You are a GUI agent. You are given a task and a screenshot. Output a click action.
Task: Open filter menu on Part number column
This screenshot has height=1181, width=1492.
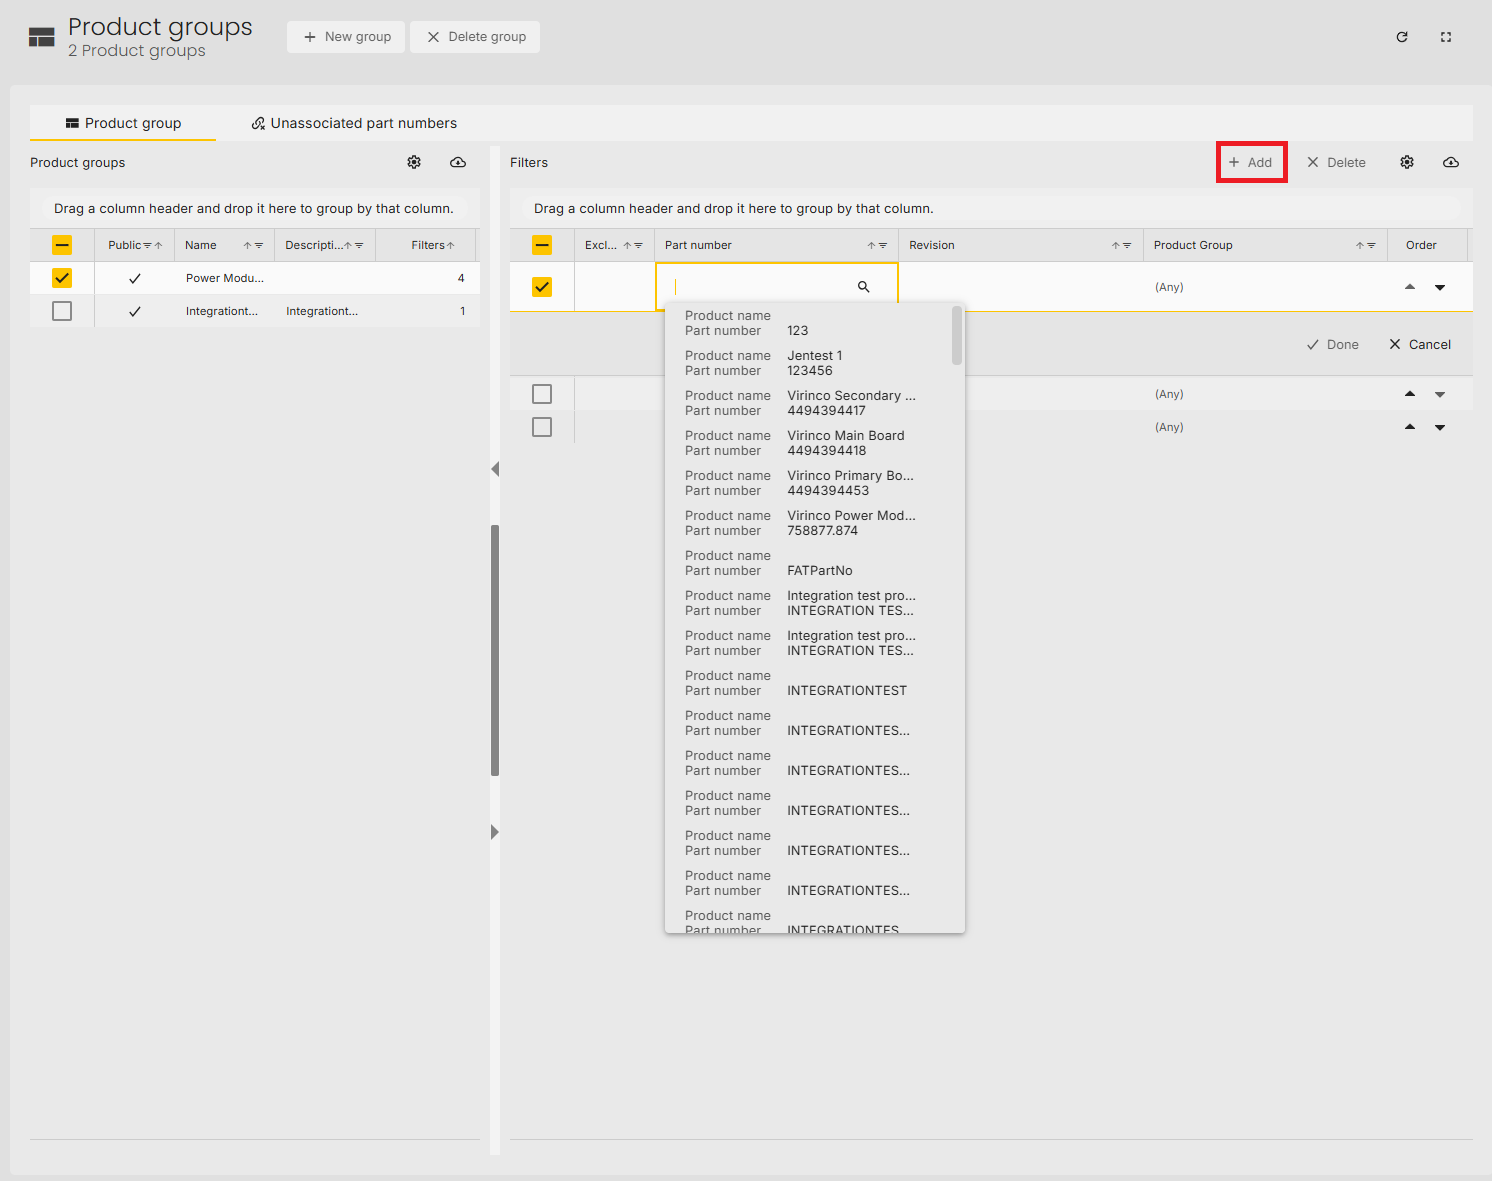[883, 245]
